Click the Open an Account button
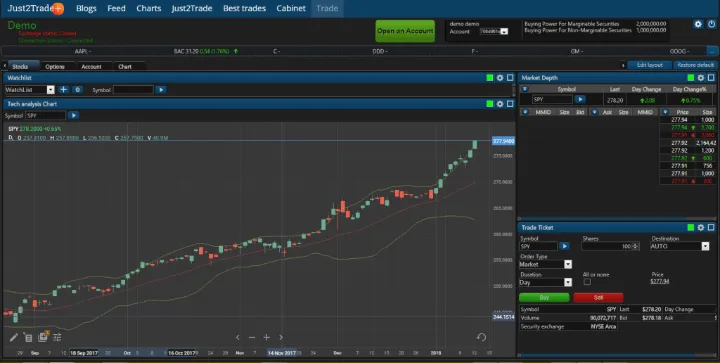720x363 pixels. coord(405,31)
